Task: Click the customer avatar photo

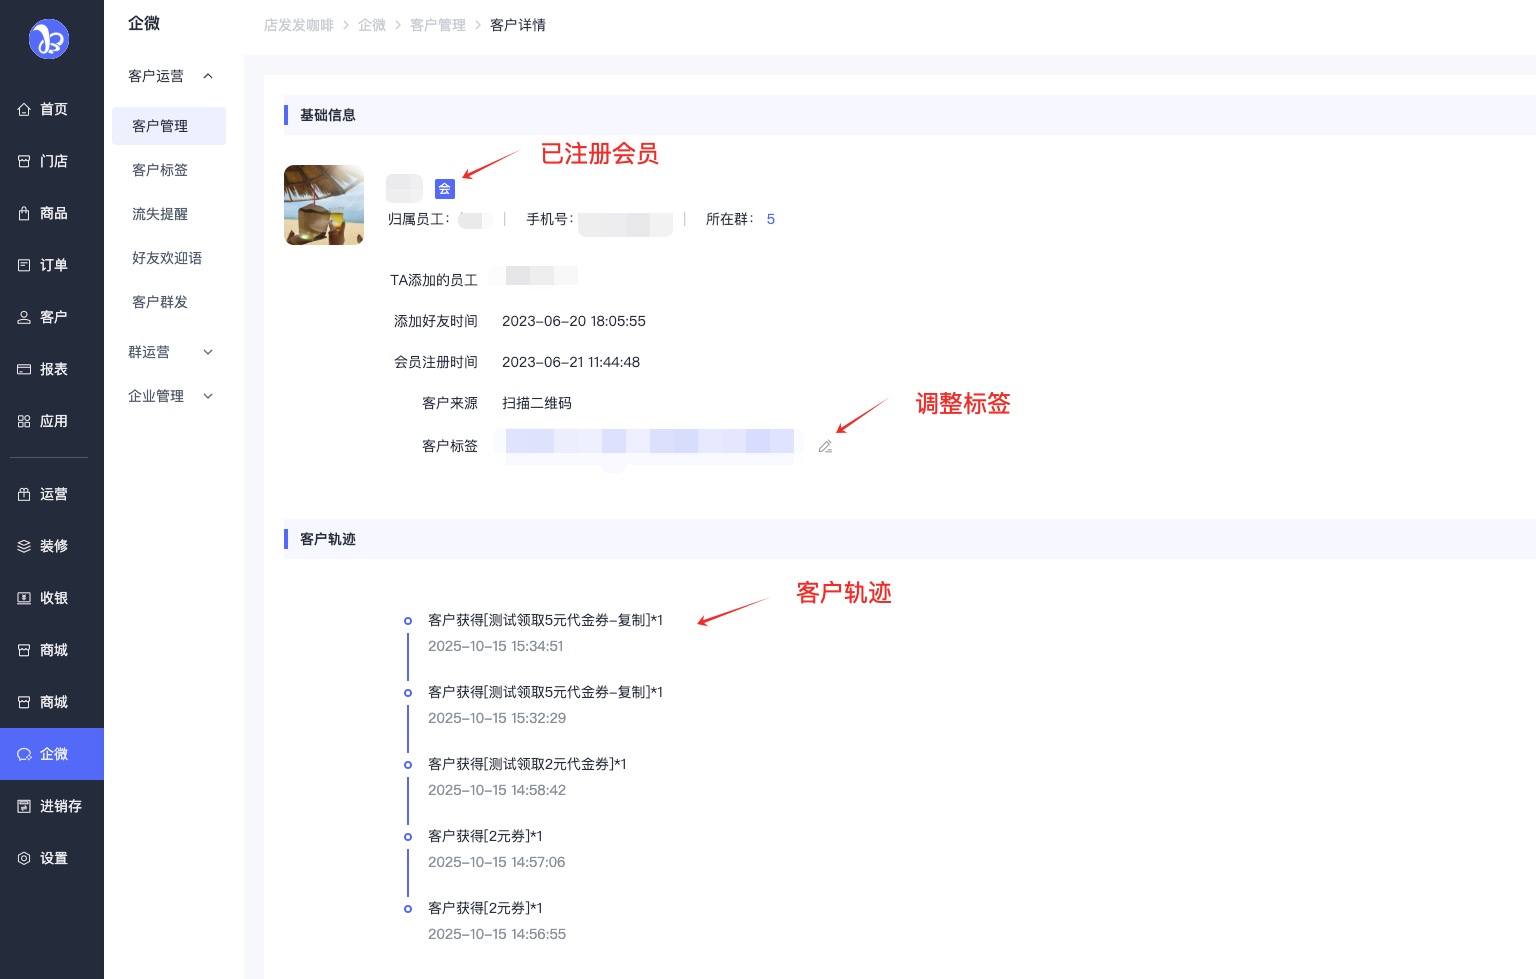Action: pos(324,205)
